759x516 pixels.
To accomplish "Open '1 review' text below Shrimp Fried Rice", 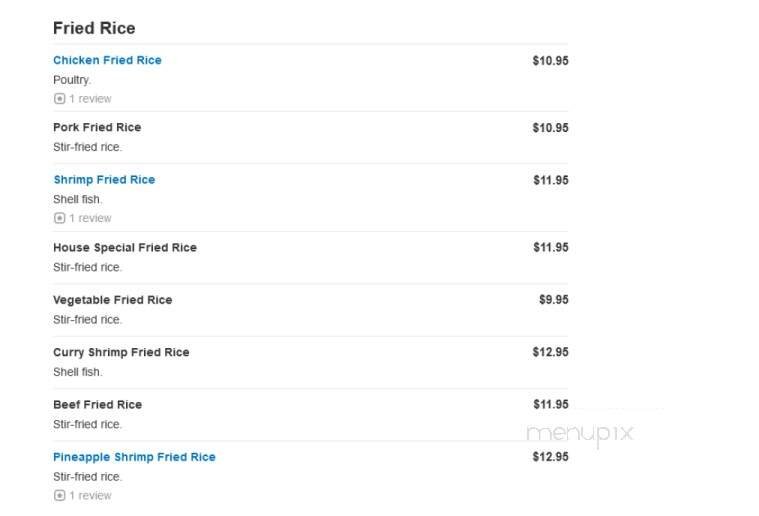I will point(90,218).
